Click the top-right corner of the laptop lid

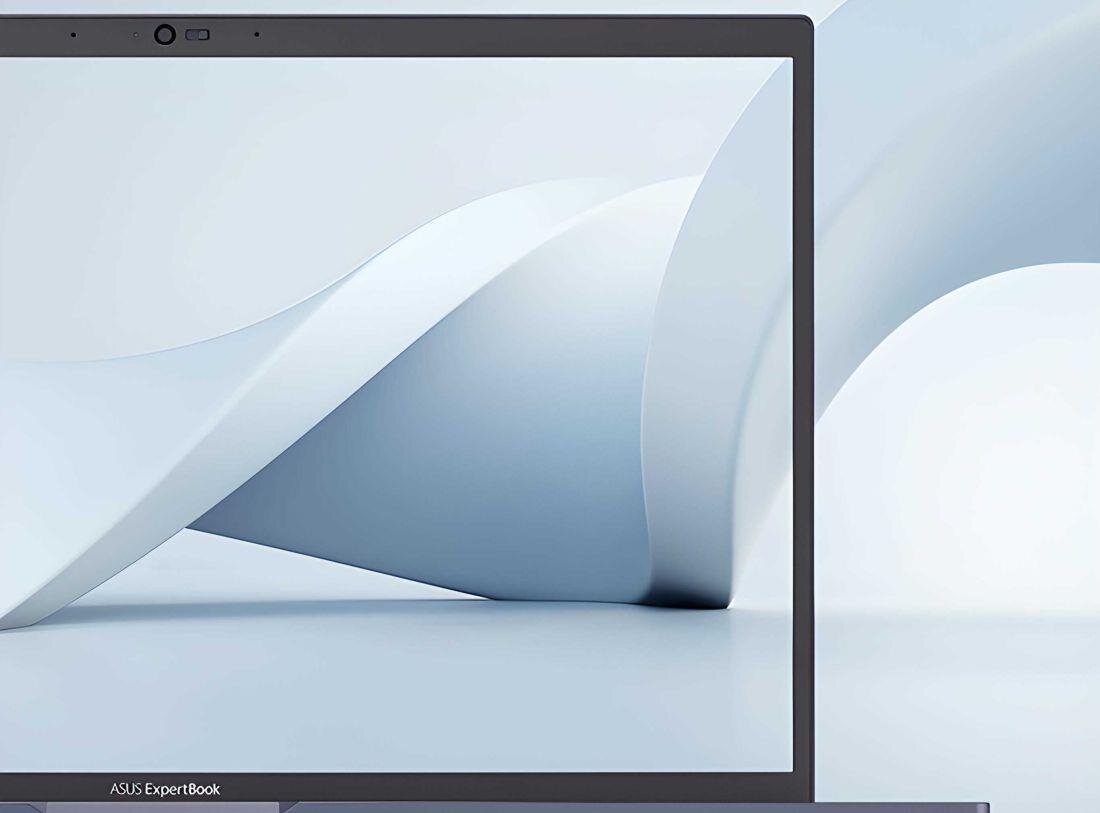[x=808, y=20]
